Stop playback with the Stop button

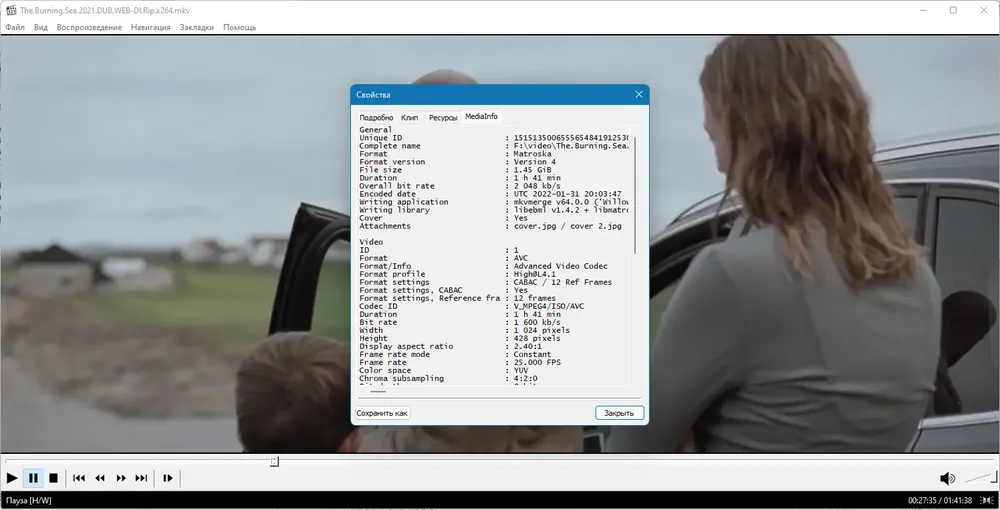point(54,477)
